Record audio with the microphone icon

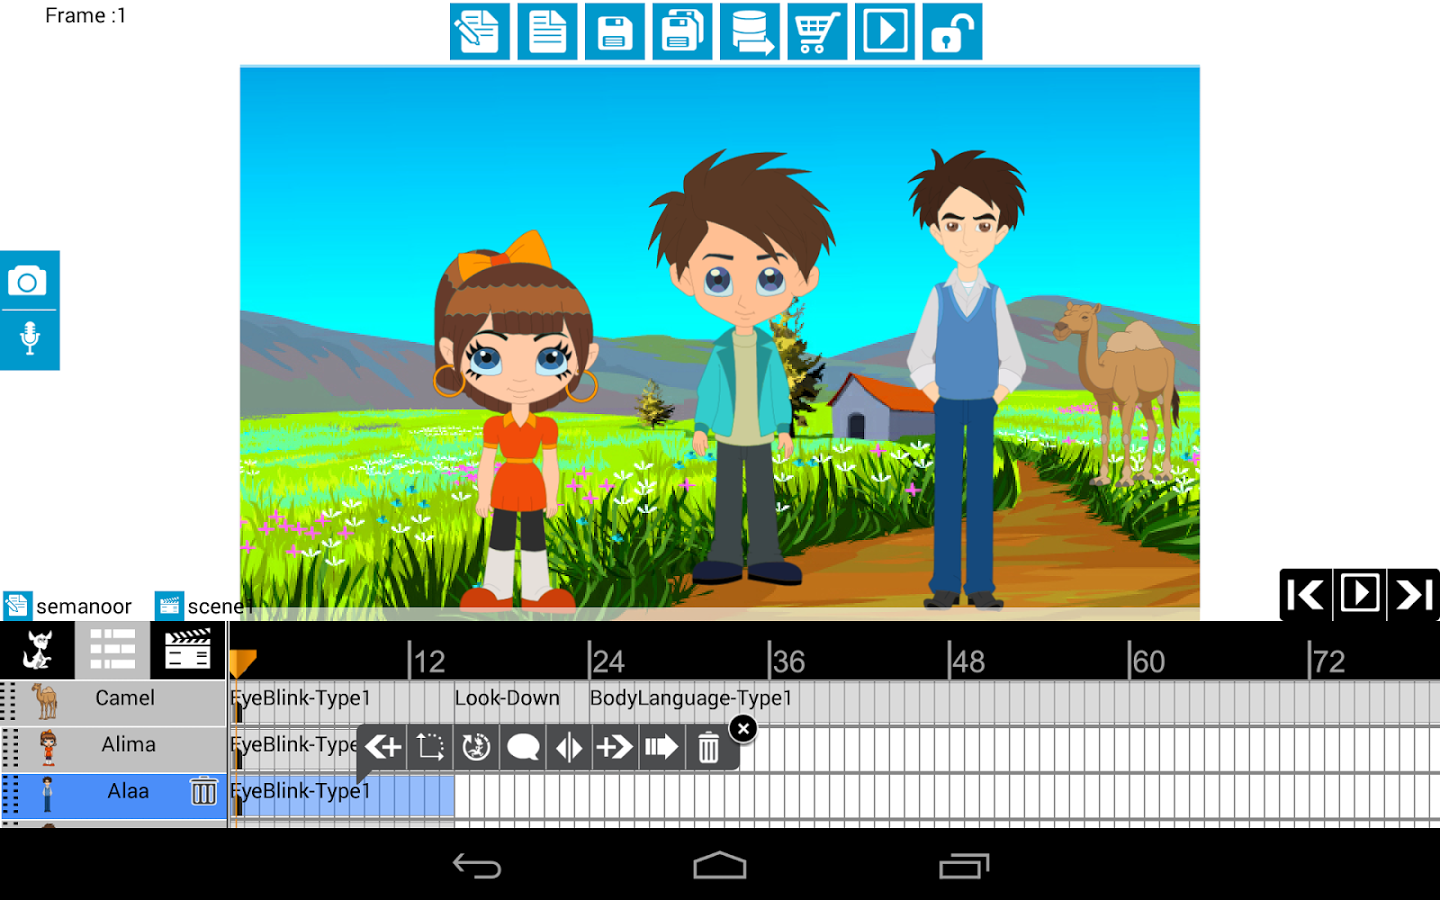coord(29,340)
